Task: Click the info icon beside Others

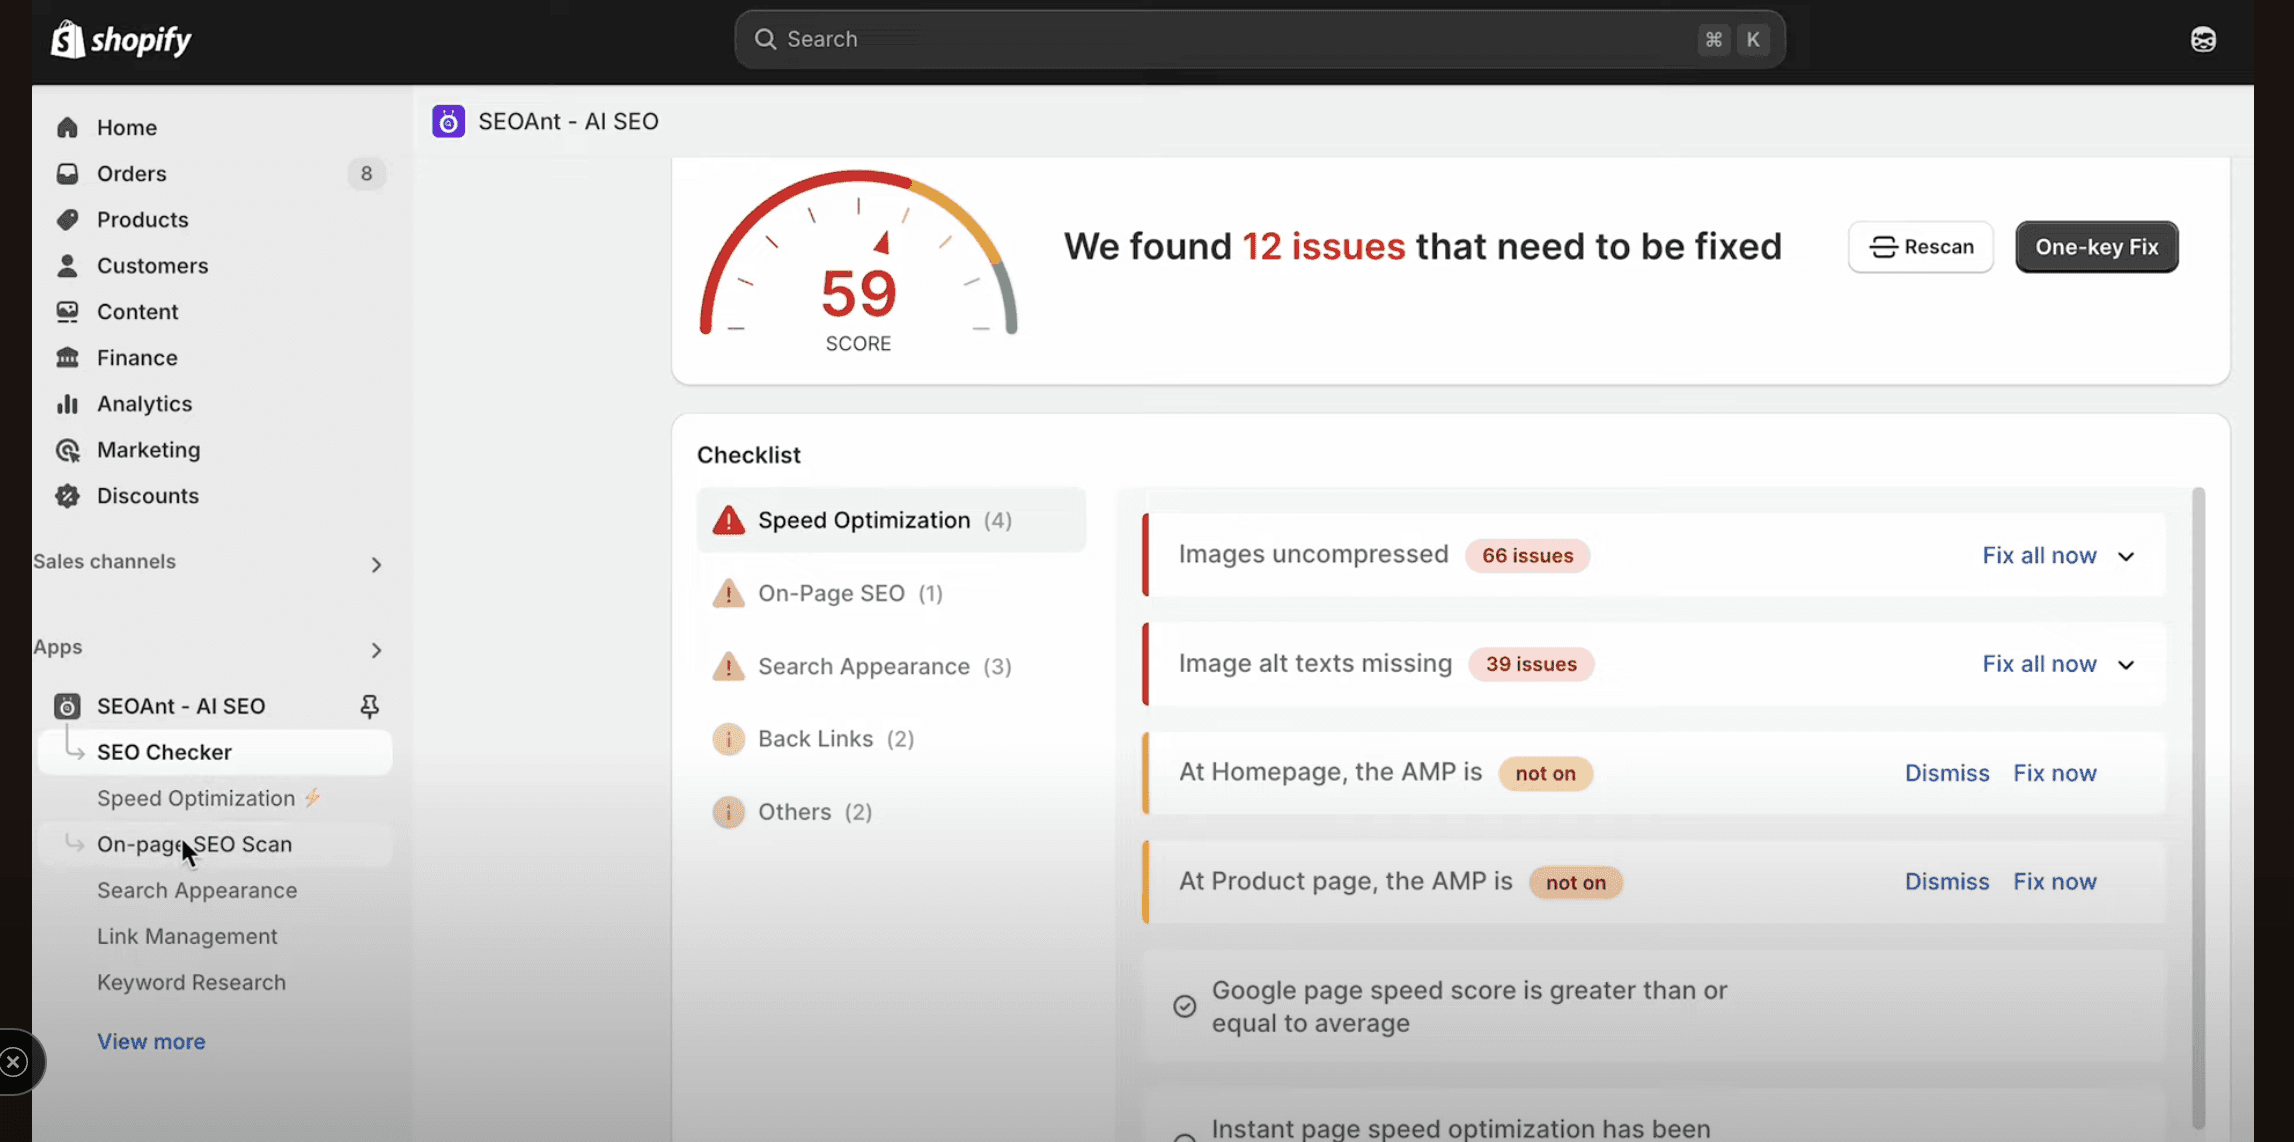Action: pyautogui.click(x=728, y=812)
